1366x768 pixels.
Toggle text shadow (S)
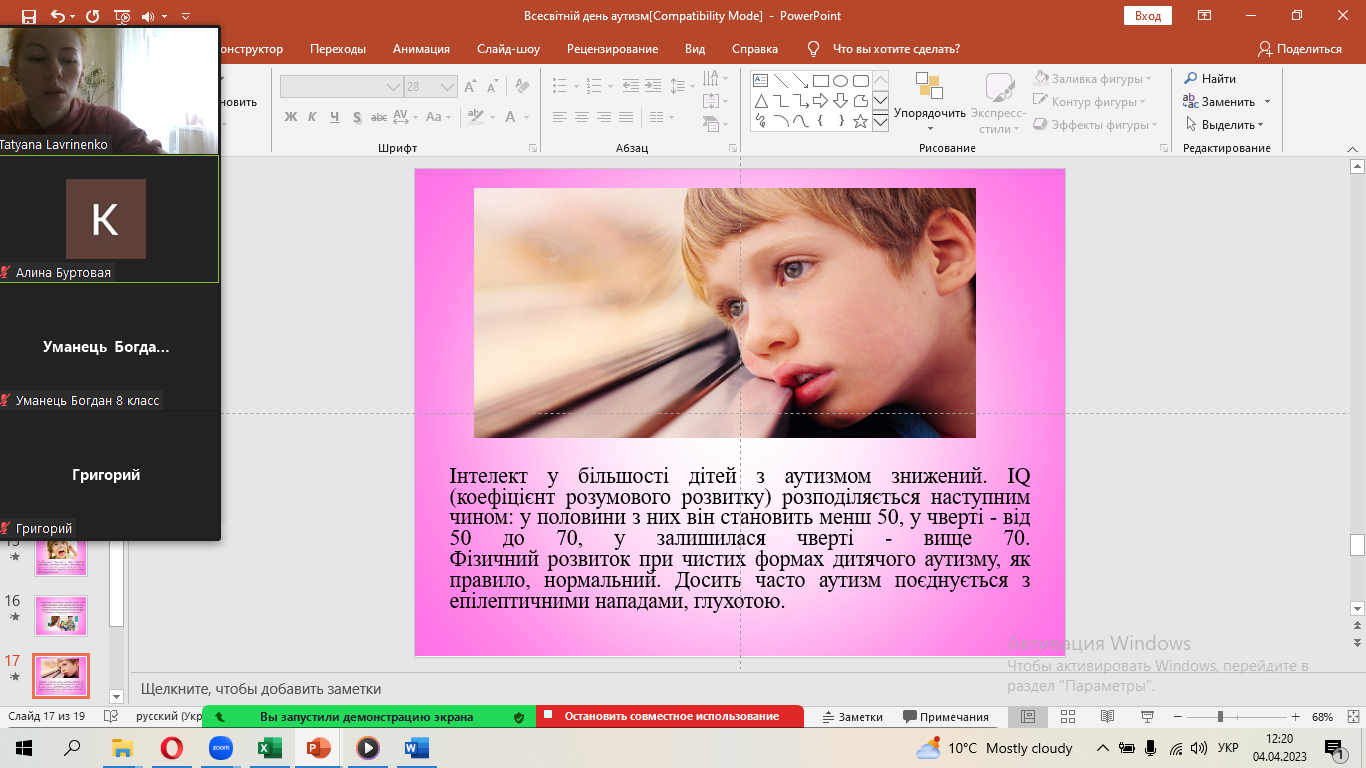pyautogui.click(x=355, y=117)
